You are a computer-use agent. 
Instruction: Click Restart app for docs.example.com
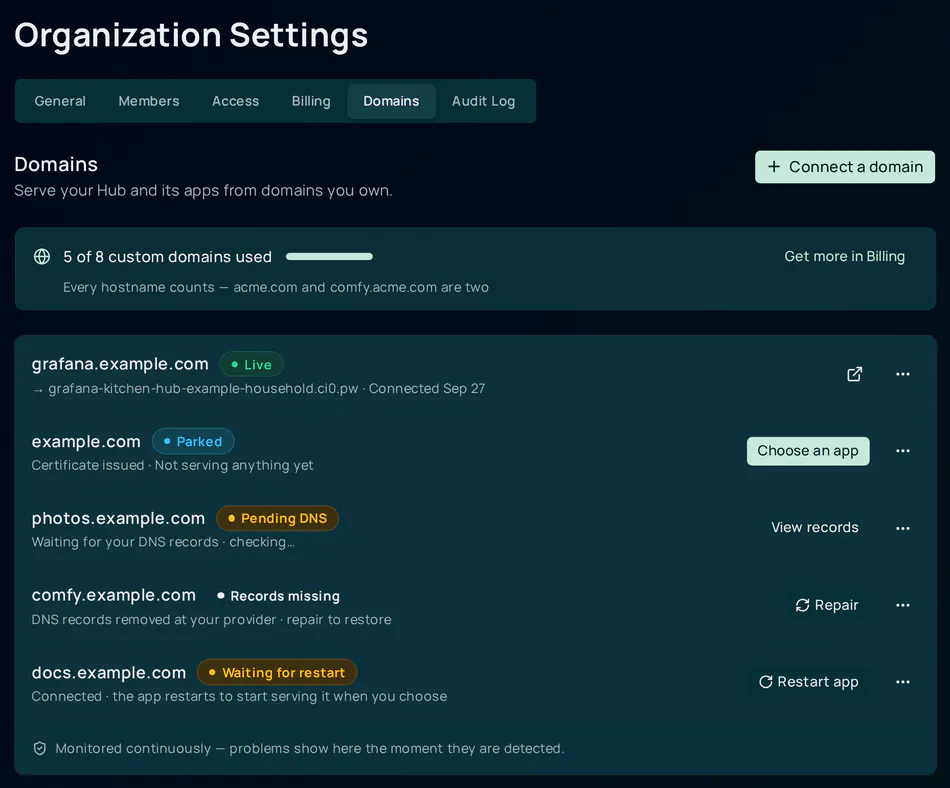(x=808, y=682)
